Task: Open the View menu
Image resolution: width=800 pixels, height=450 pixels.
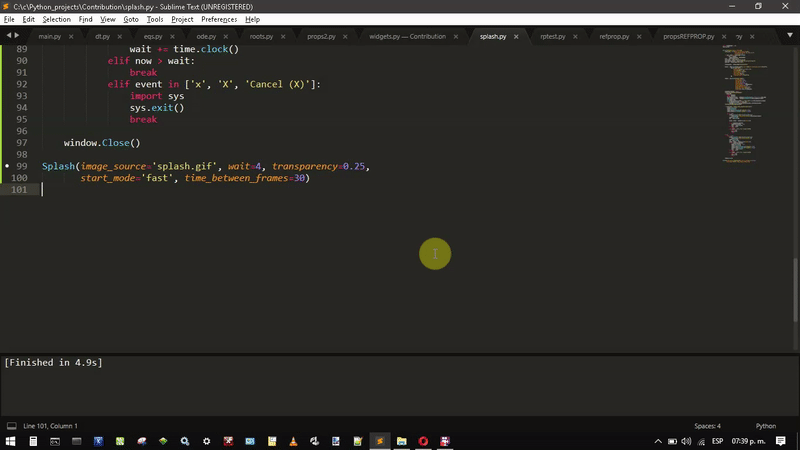Action: point(108,19)
